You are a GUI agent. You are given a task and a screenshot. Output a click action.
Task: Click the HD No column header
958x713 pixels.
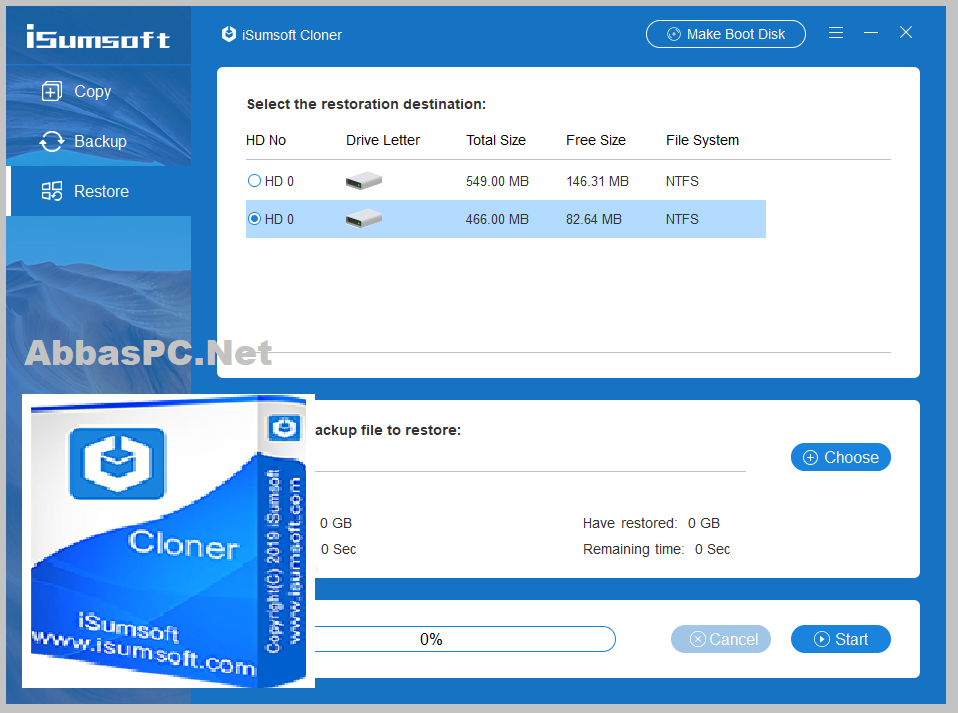coord(266,141)
